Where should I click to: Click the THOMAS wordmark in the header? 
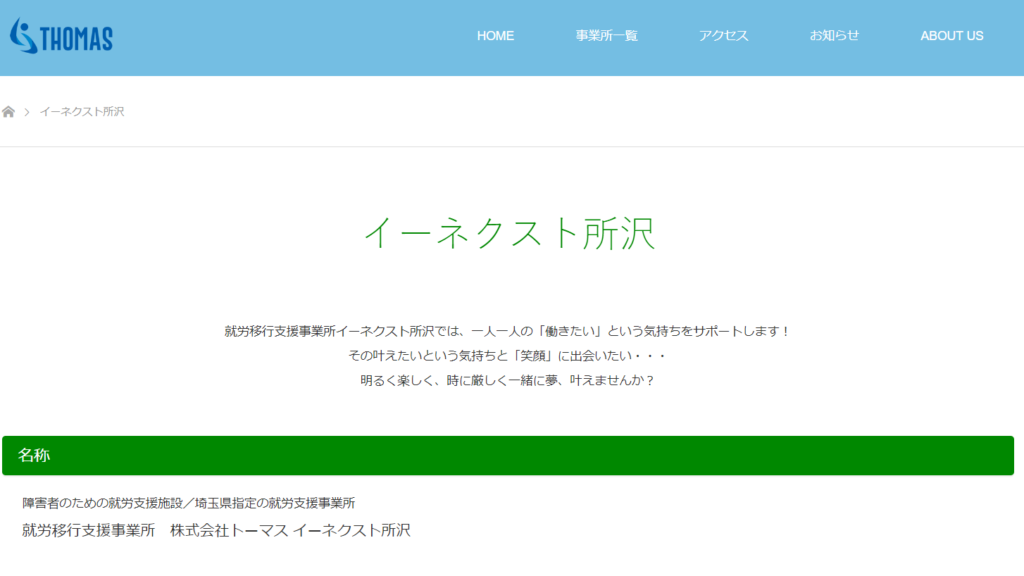point(76,39)
